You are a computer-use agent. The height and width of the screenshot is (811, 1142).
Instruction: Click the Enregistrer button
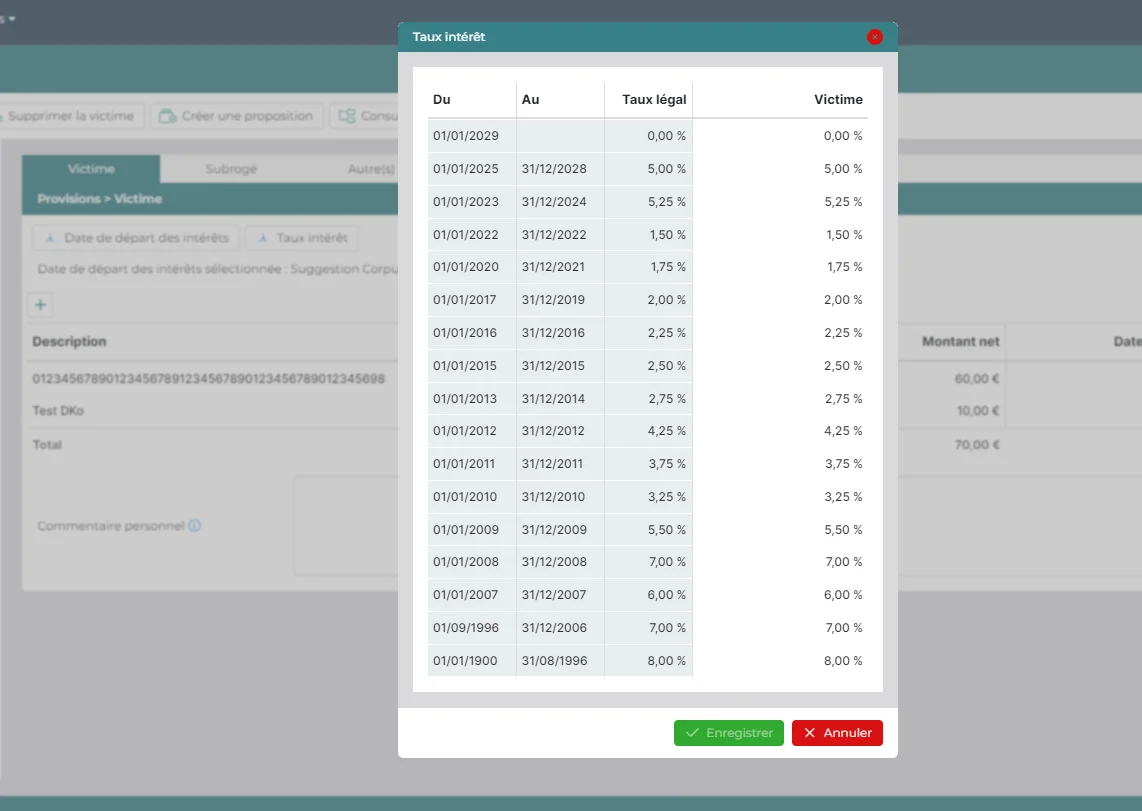[x=728, y=733]
